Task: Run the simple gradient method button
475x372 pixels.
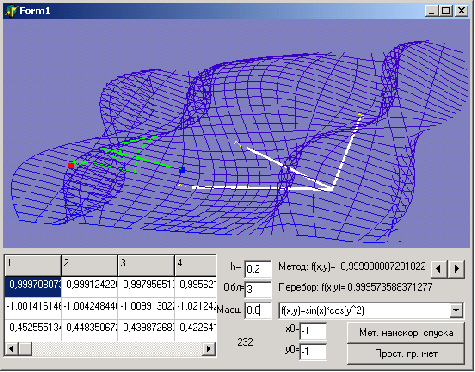Action: (x=406, y=354)
